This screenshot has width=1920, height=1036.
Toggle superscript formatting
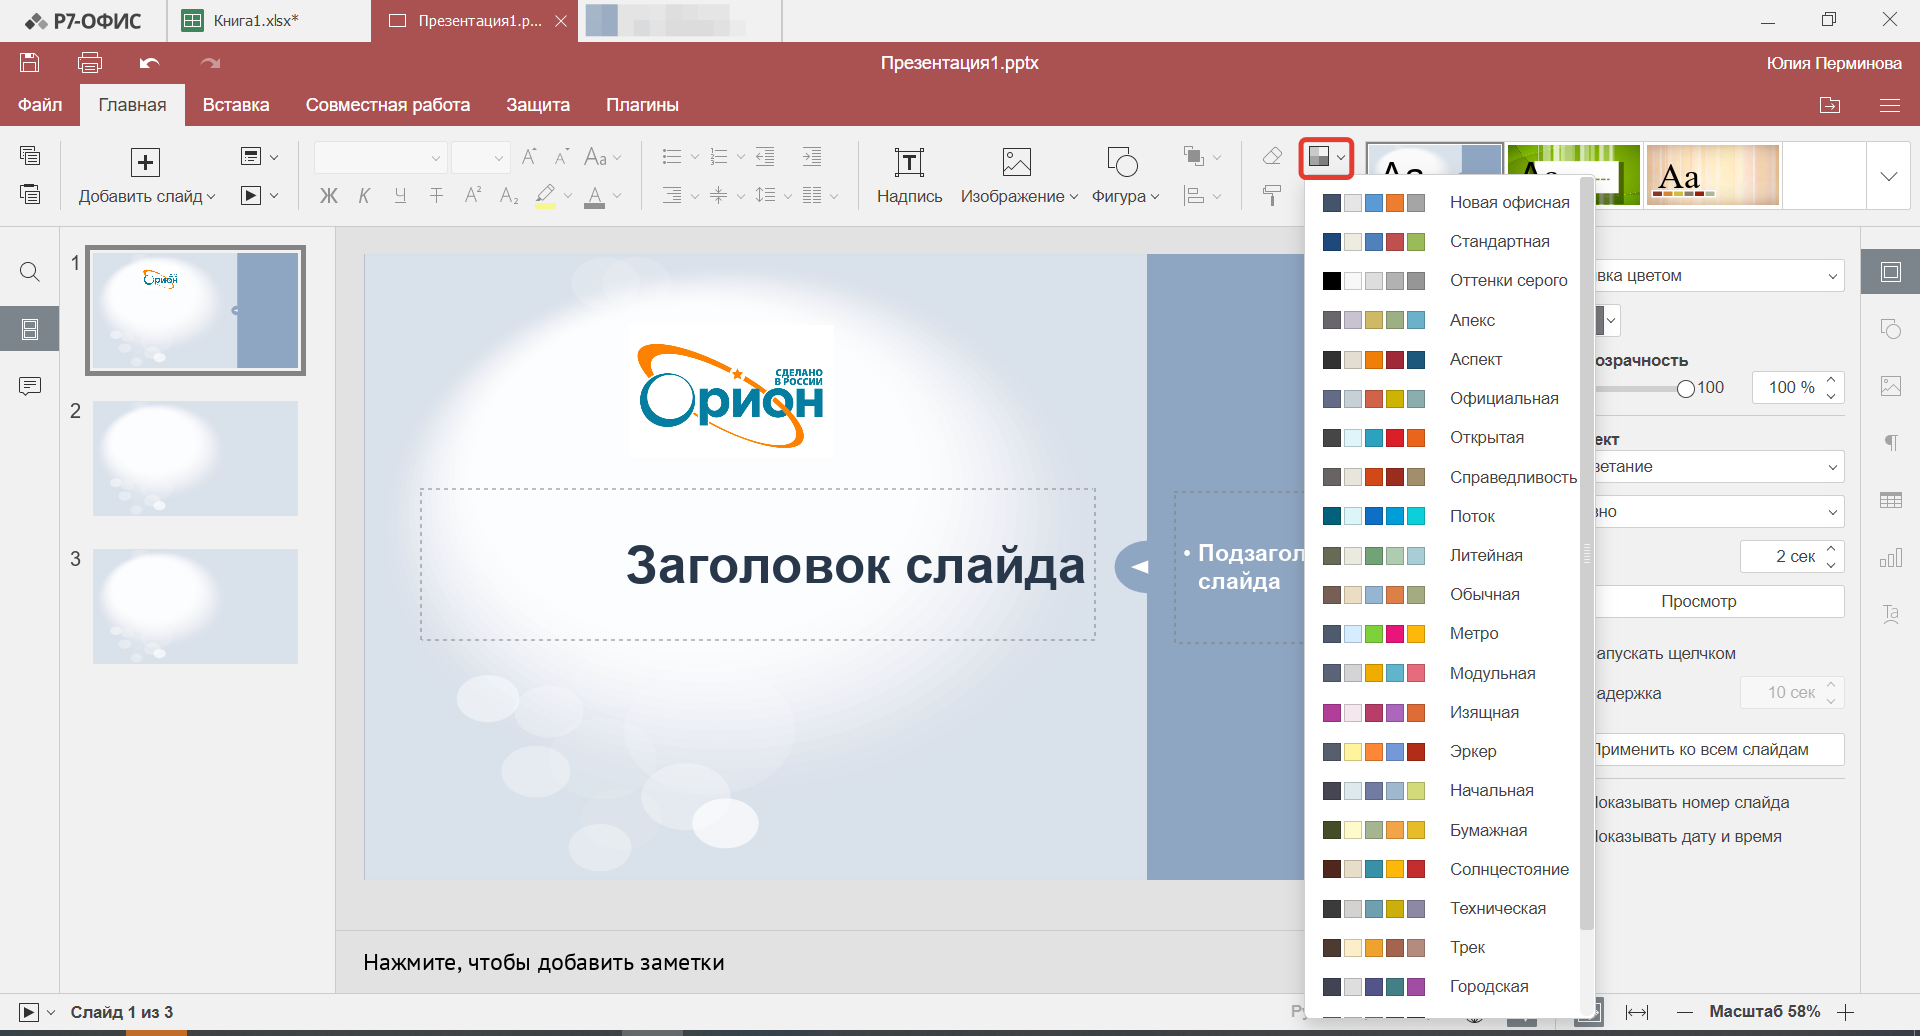click(x=473, y=196)
